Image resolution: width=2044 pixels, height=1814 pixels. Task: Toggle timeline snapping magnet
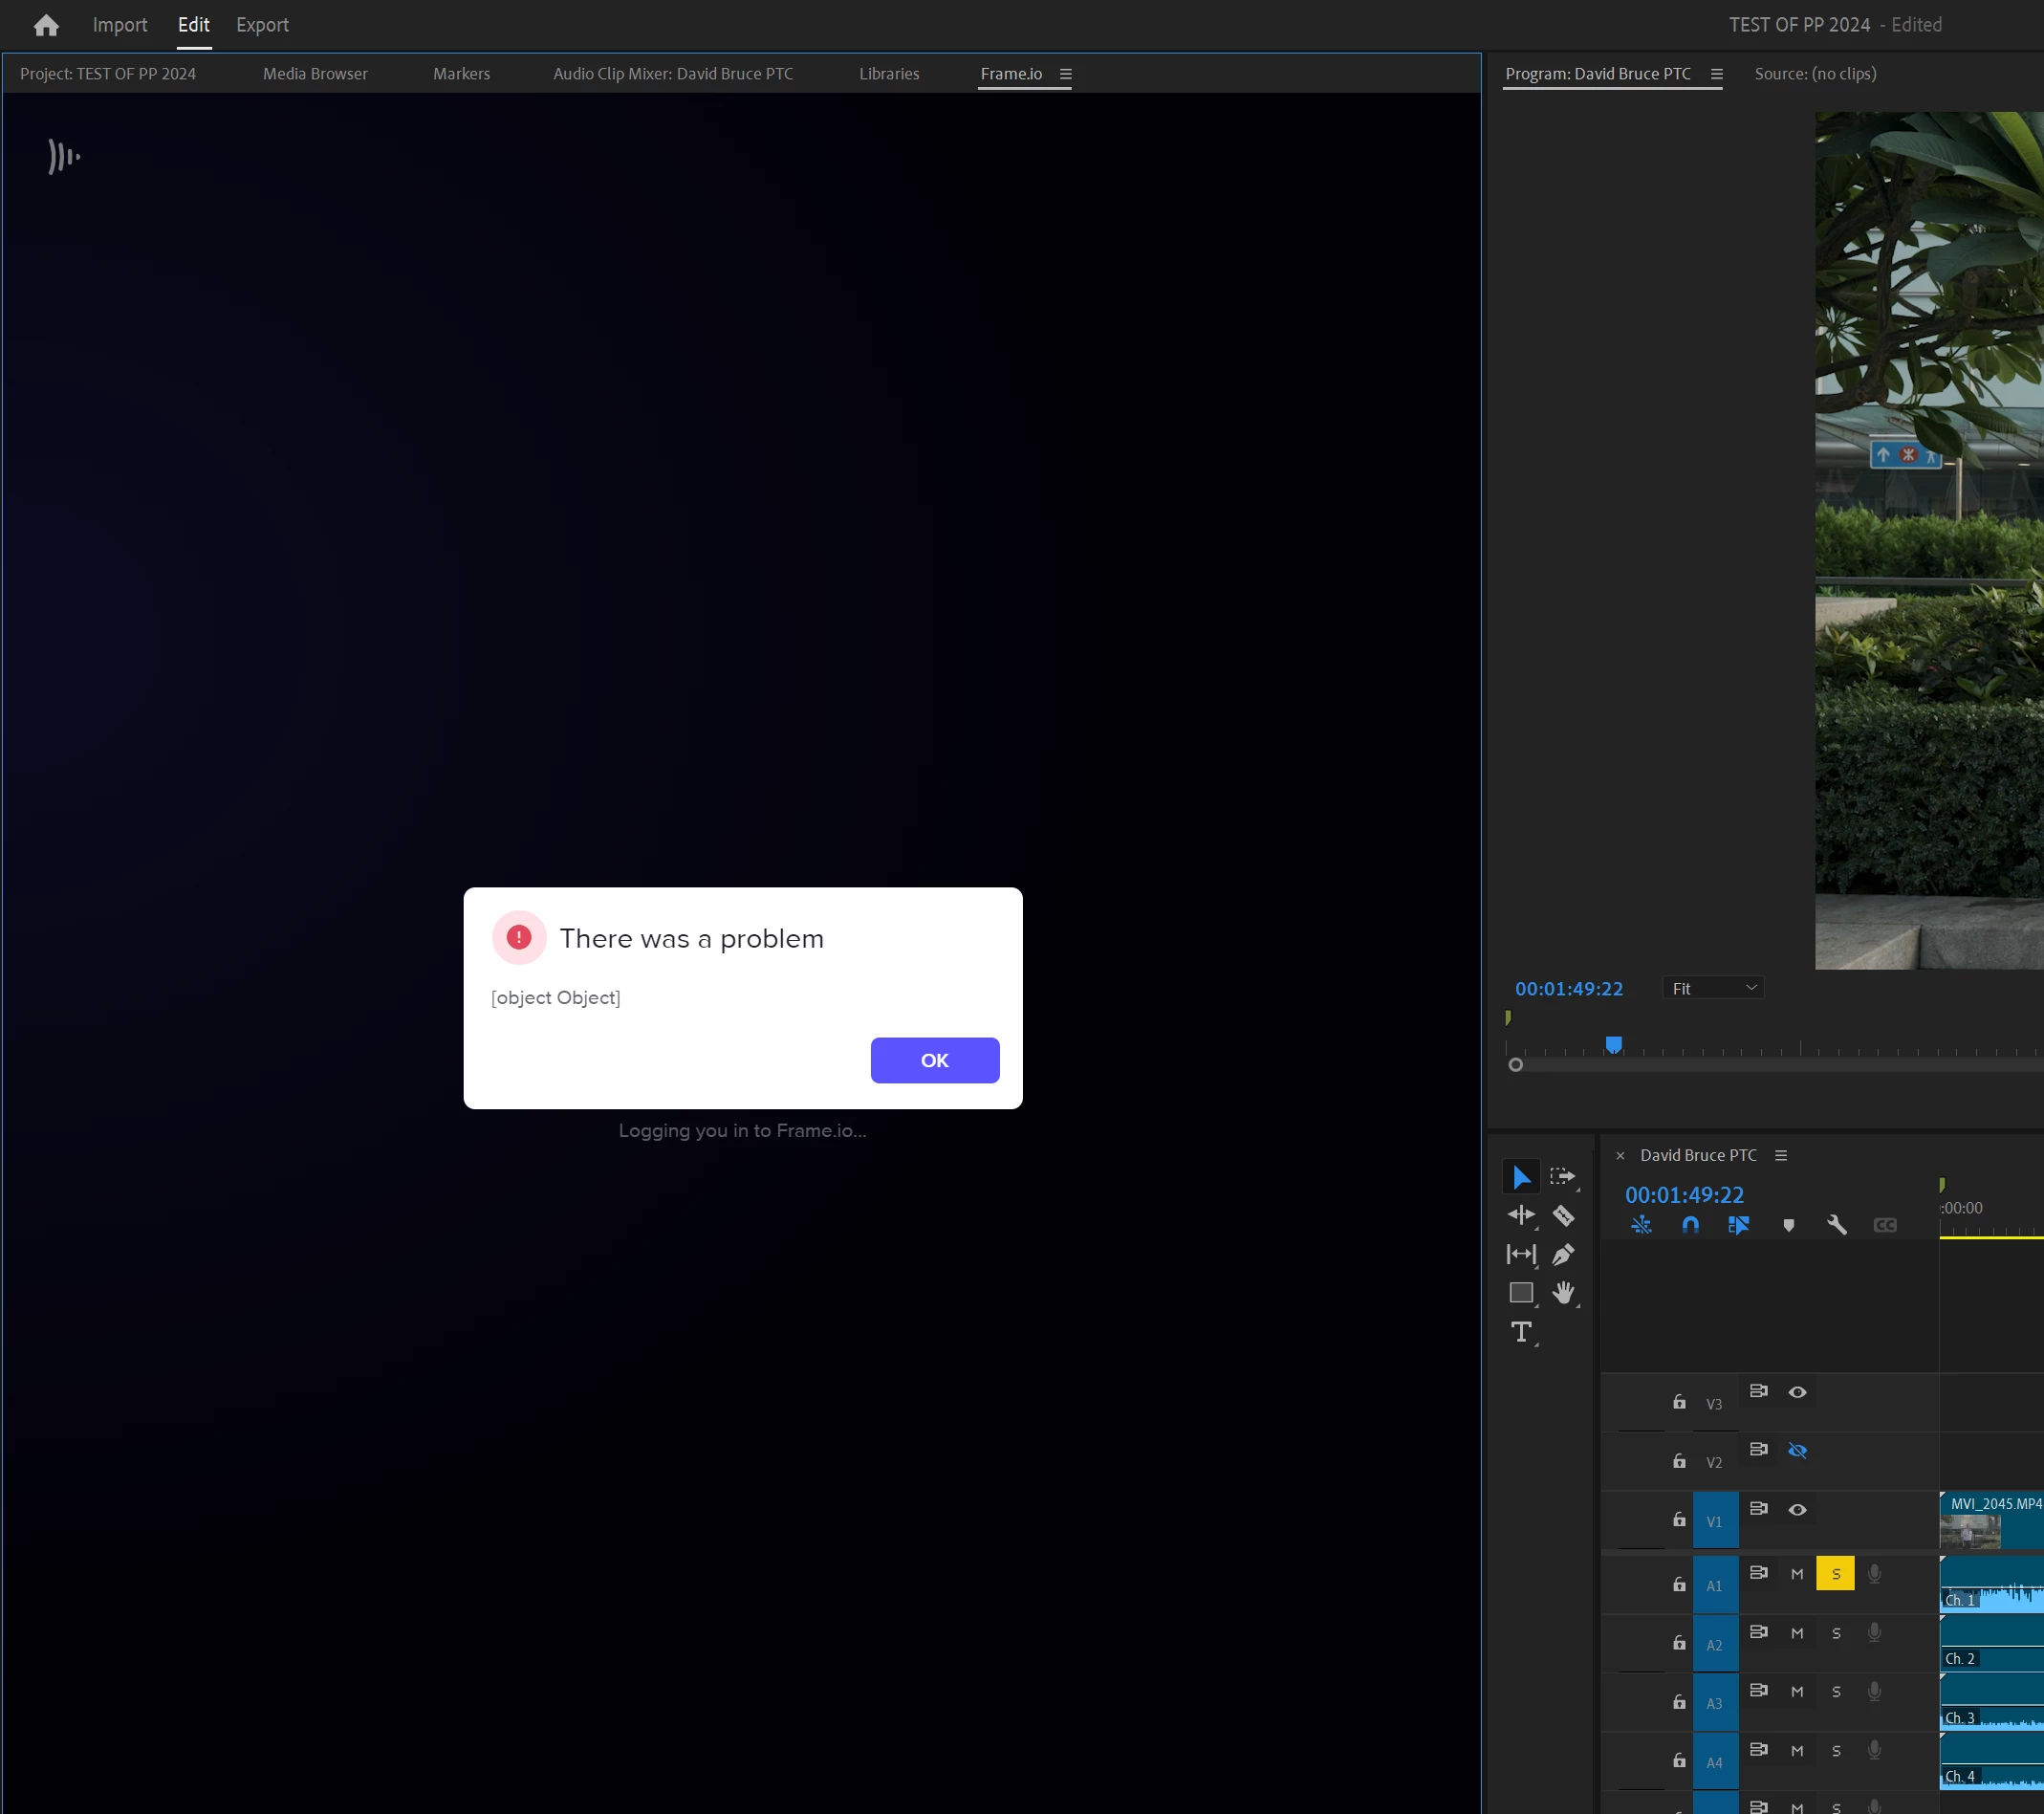pos(1690,1225)
